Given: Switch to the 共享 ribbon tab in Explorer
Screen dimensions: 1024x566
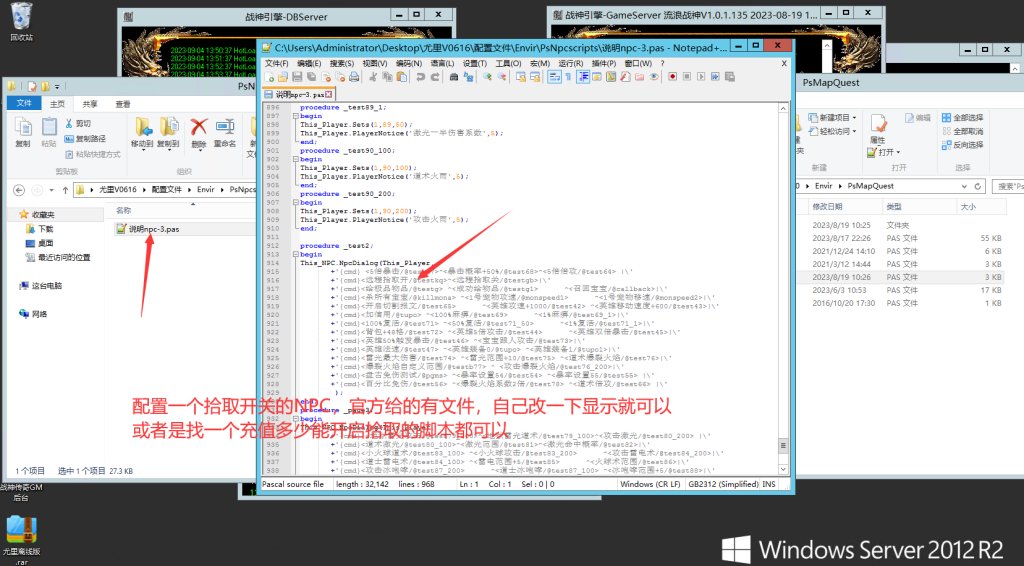Looking at the screenshot, I should 89,104.
